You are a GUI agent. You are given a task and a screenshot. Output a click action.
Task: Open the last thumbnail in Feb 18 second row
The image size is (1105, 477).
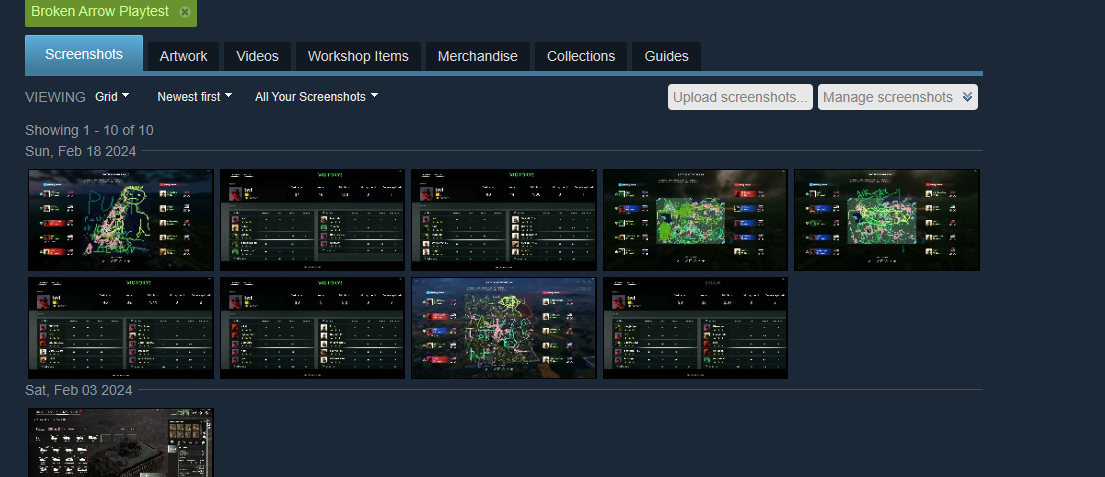696,328
